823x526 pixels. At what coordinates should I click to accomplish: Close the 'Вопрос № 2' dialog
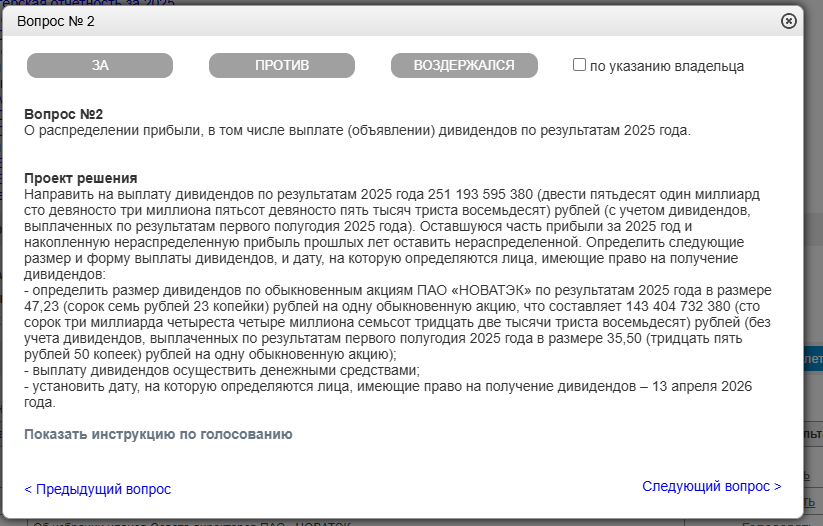pos(788,21)
